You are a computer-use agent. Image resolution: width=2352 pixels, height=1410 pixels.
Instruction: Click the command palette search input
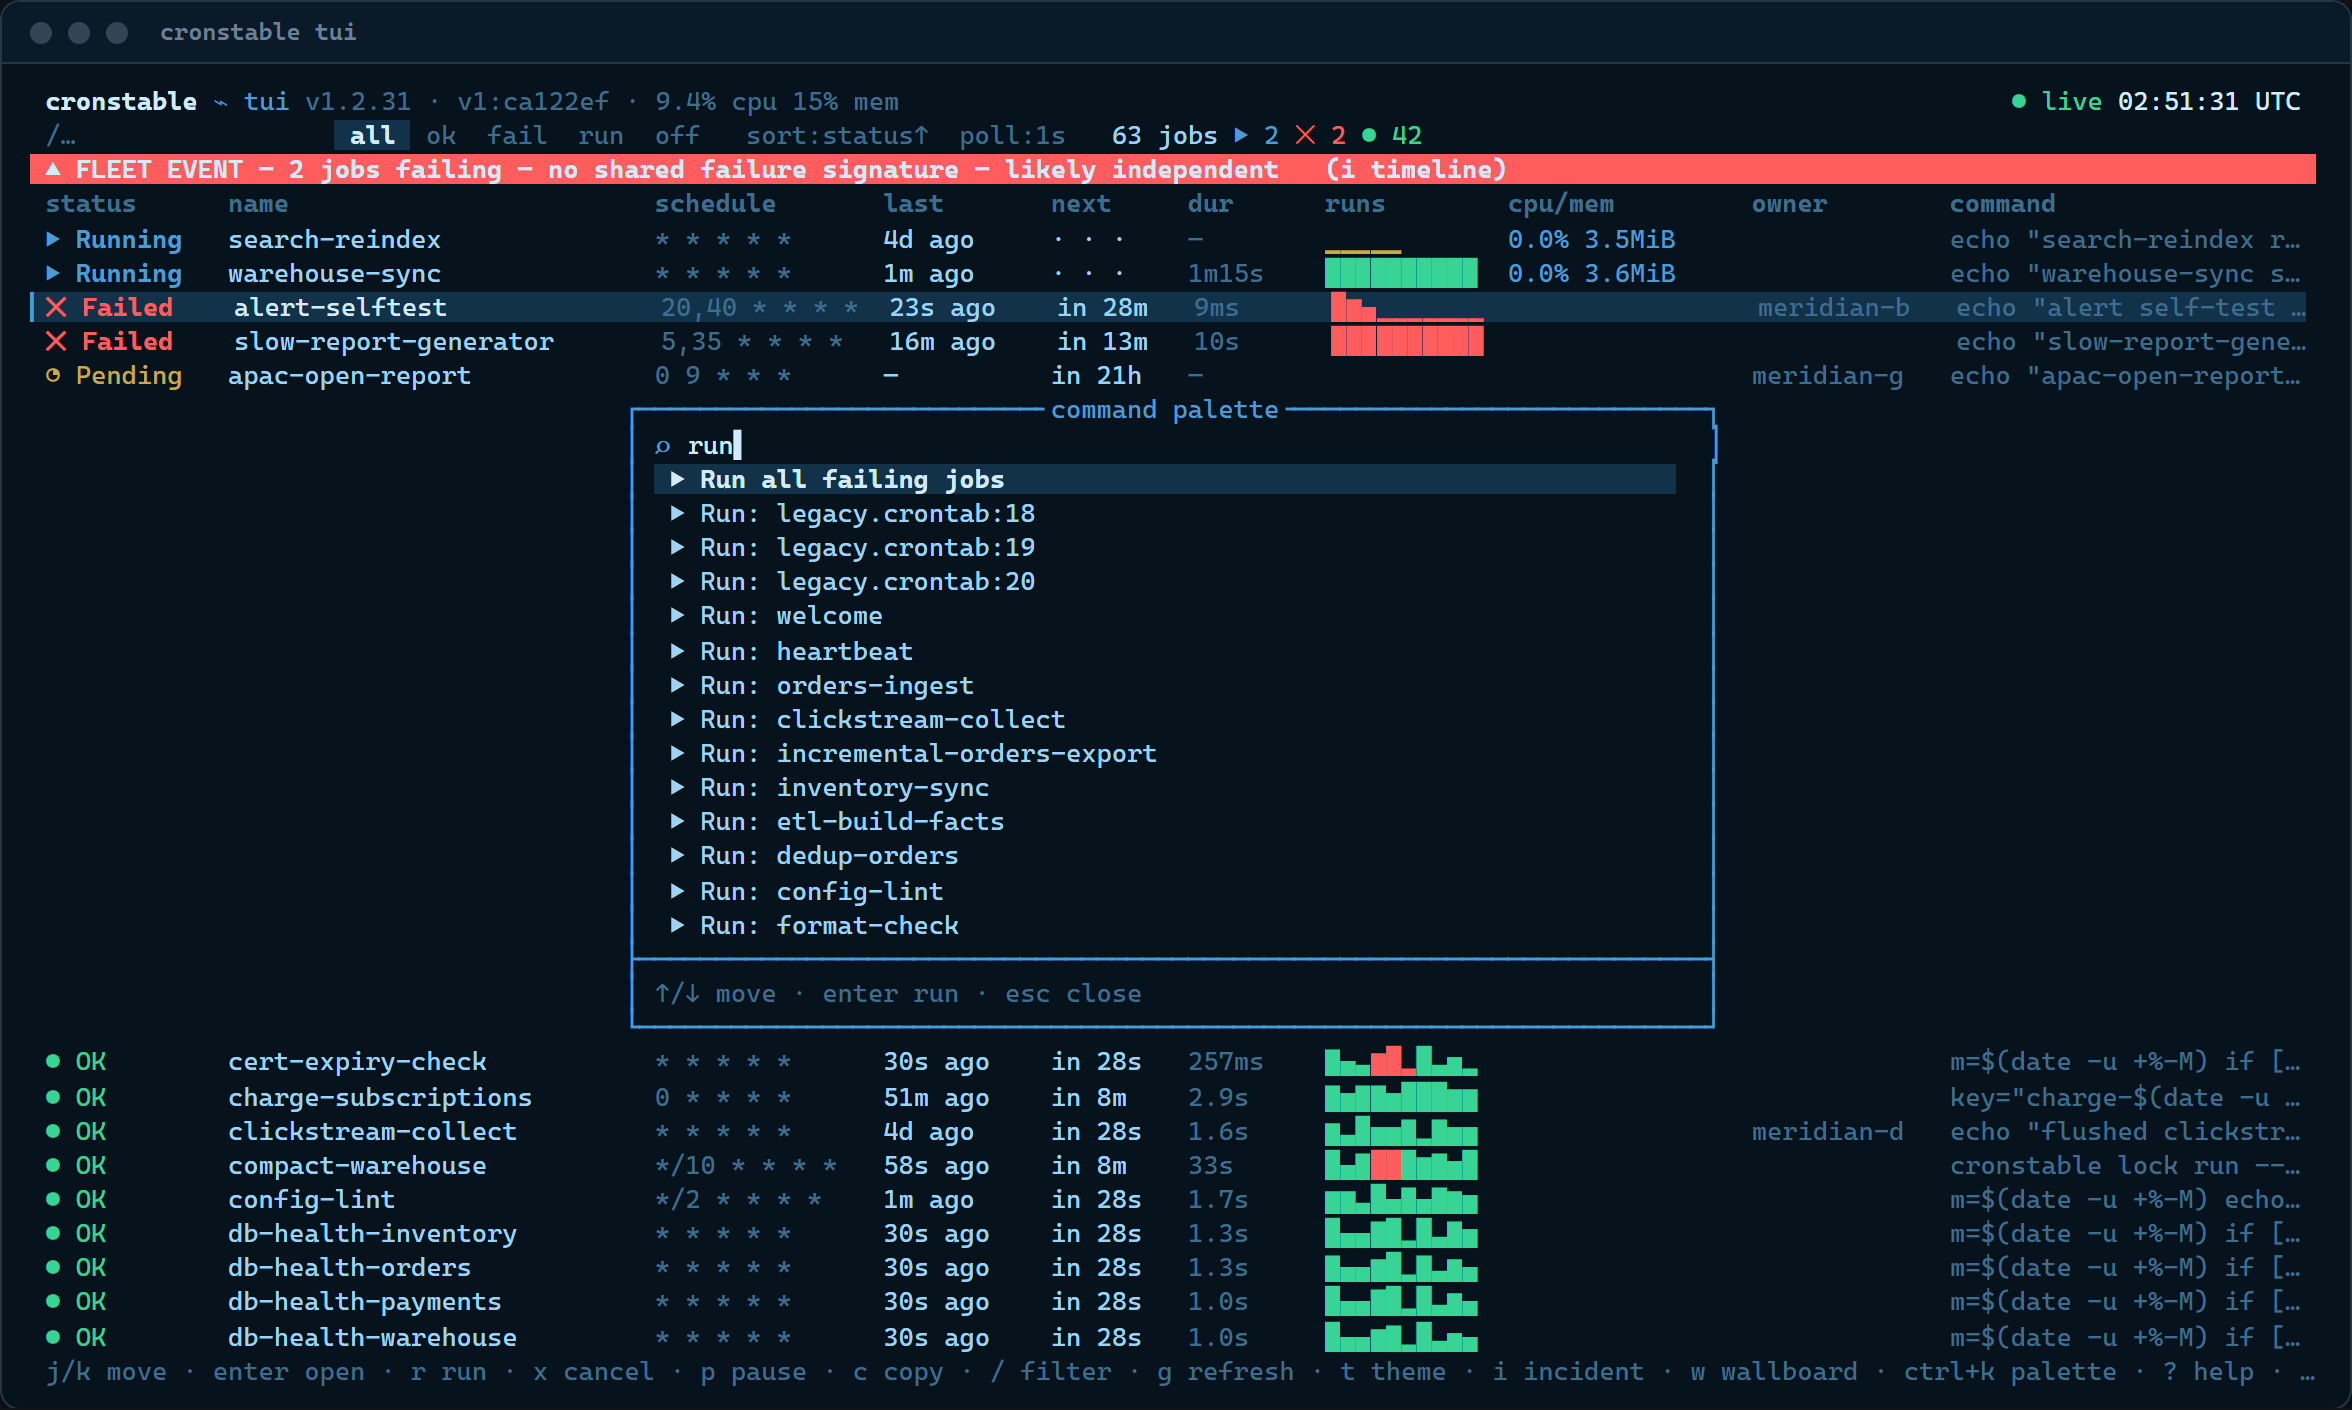[x=1165, y=446]
